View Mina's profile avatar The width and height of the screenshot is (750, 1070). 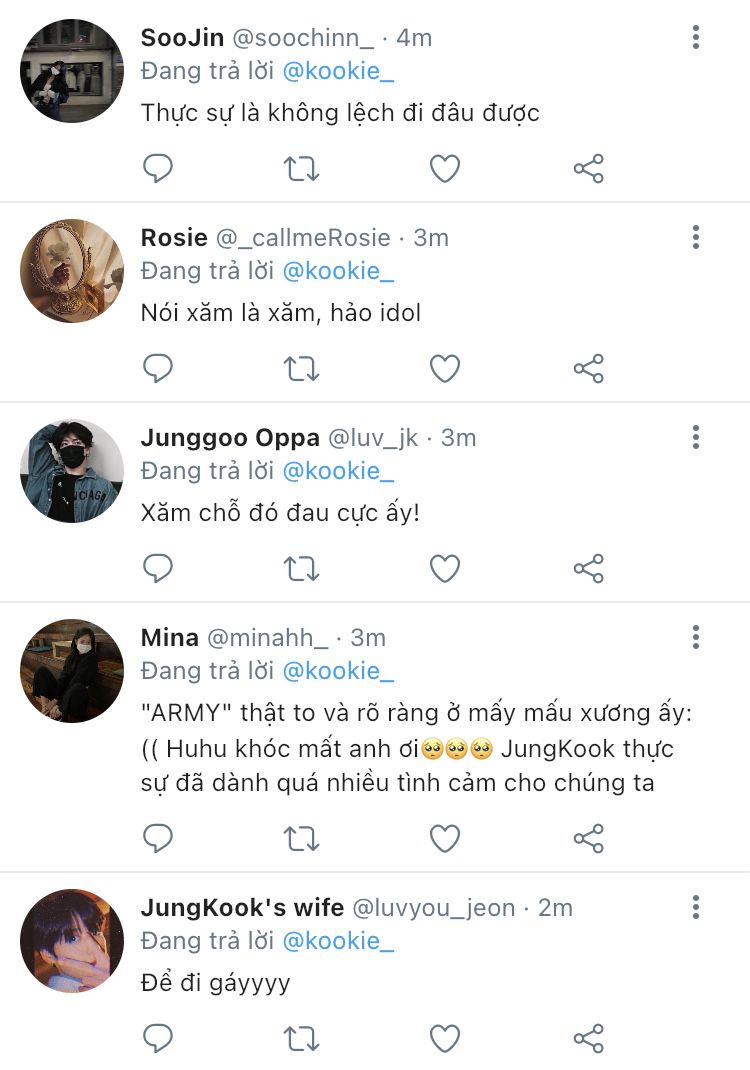[x=72, y=671]
